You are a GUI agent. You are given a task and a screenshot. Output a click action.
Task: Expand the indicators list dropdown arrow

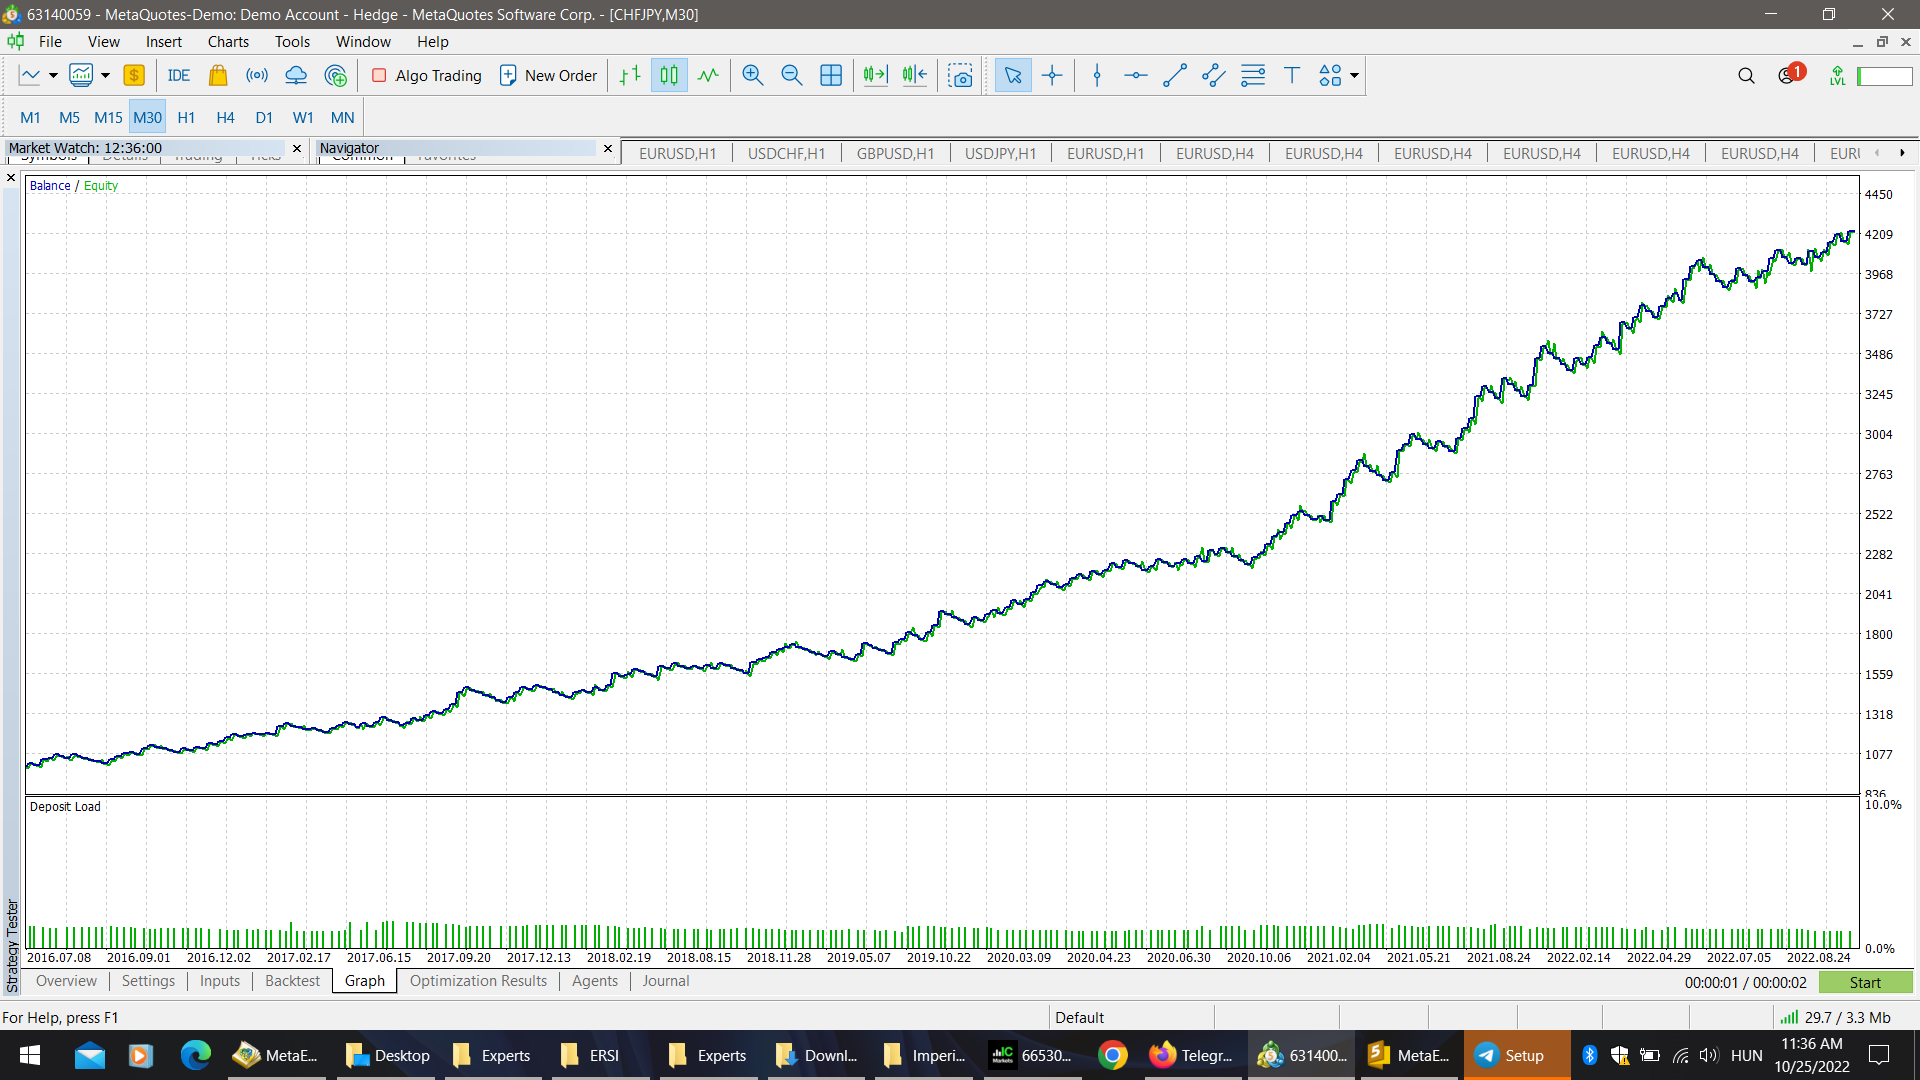(x=105, y=75)
